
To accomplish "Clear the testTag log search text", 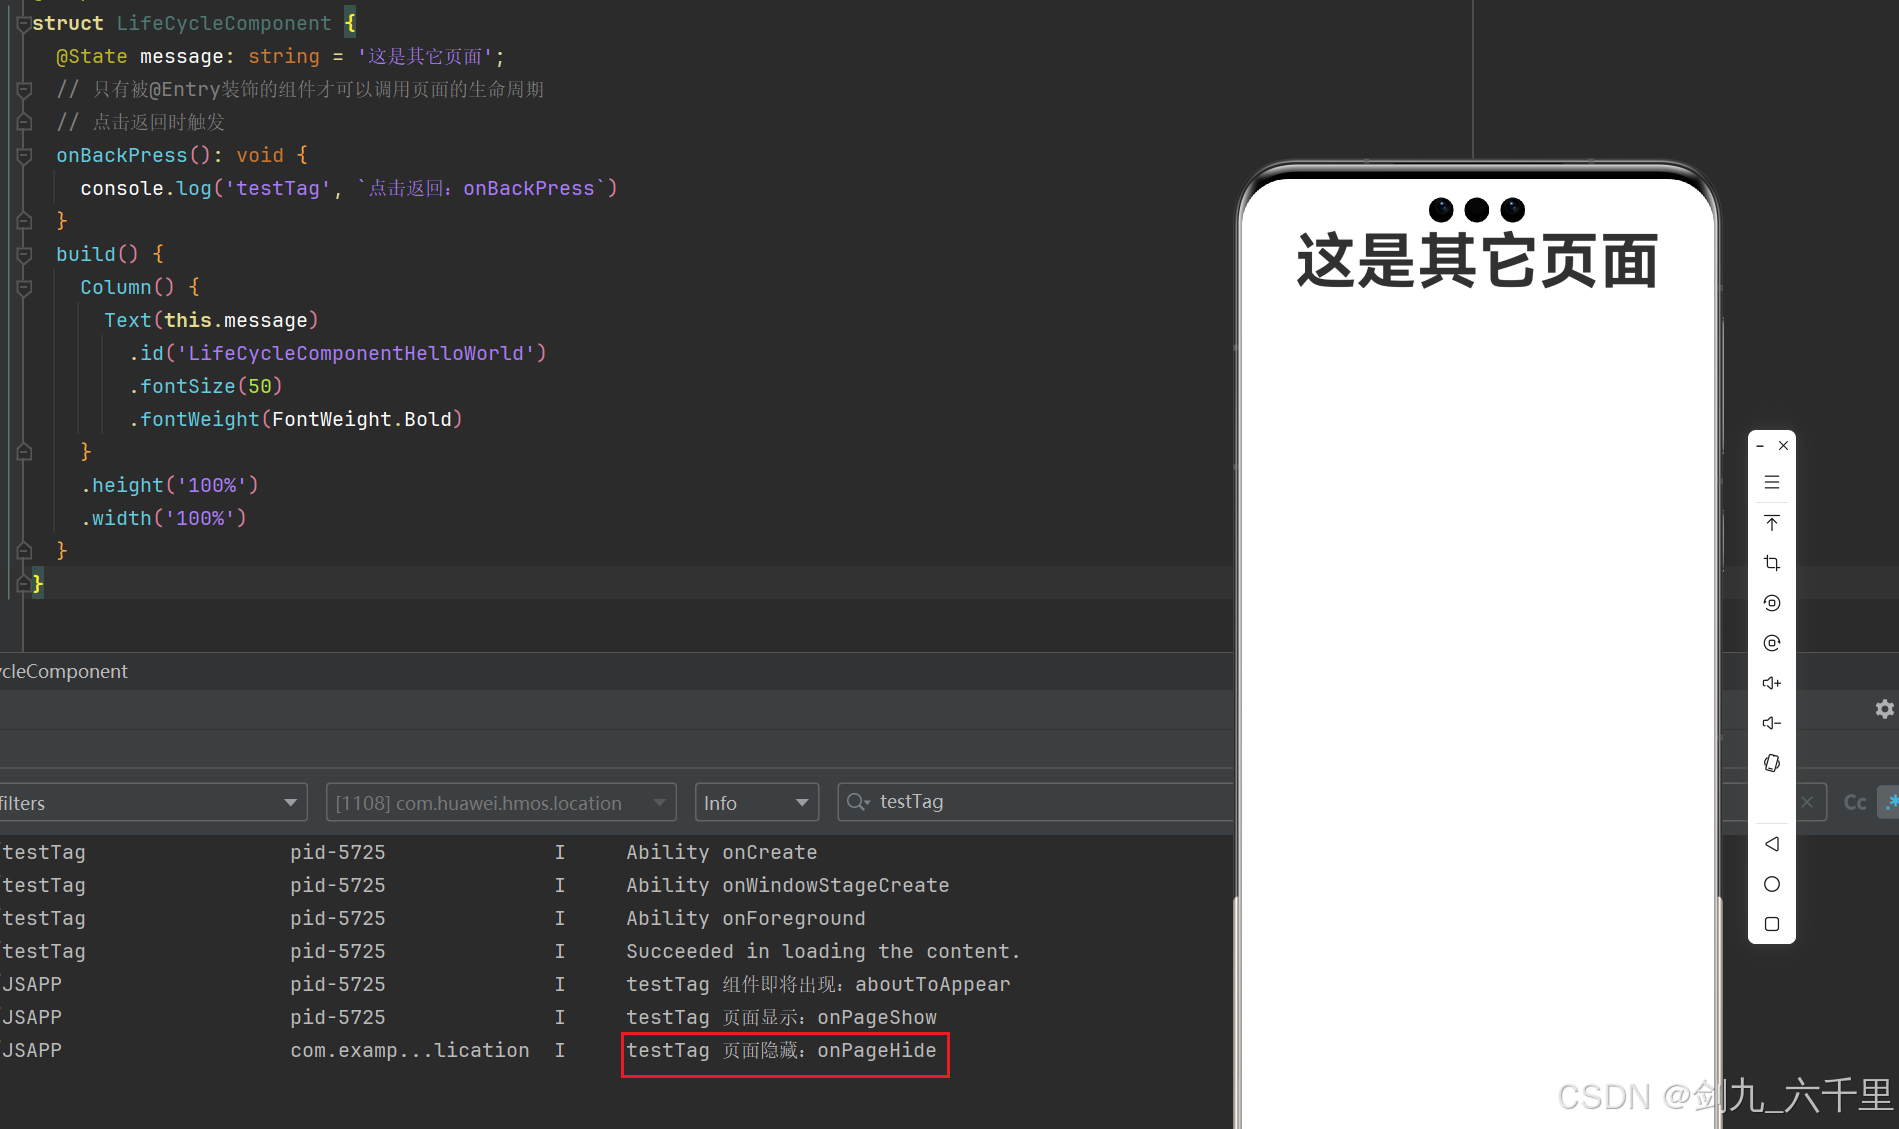I will point(1807,802).
